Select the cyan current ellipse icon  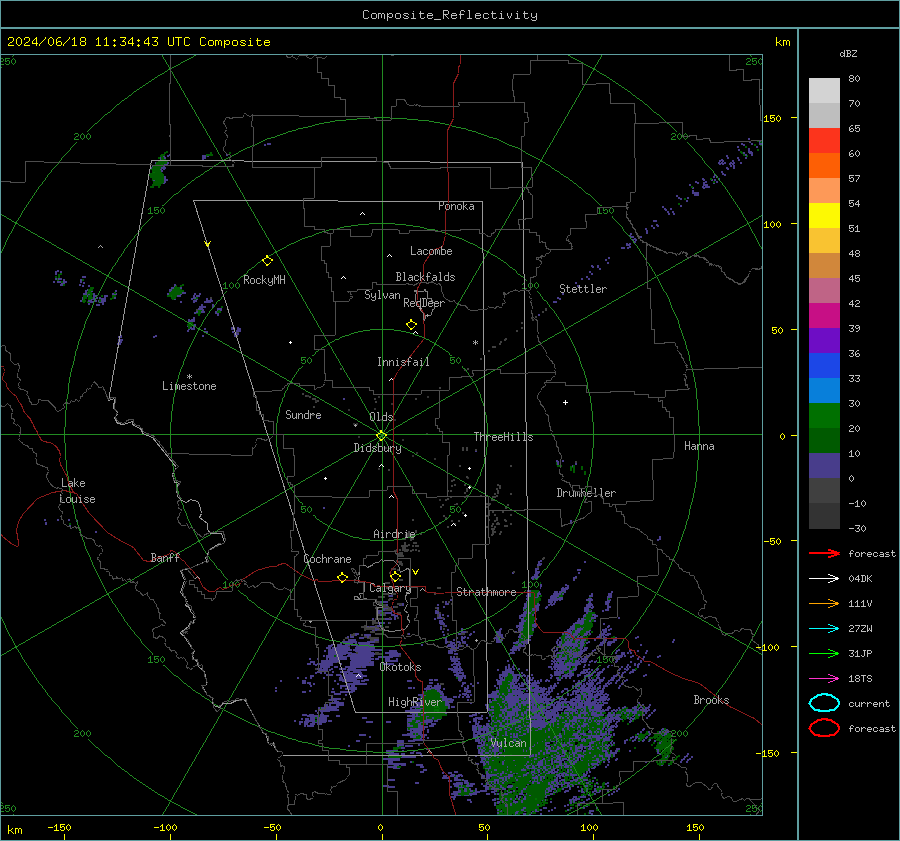(824, 703)
